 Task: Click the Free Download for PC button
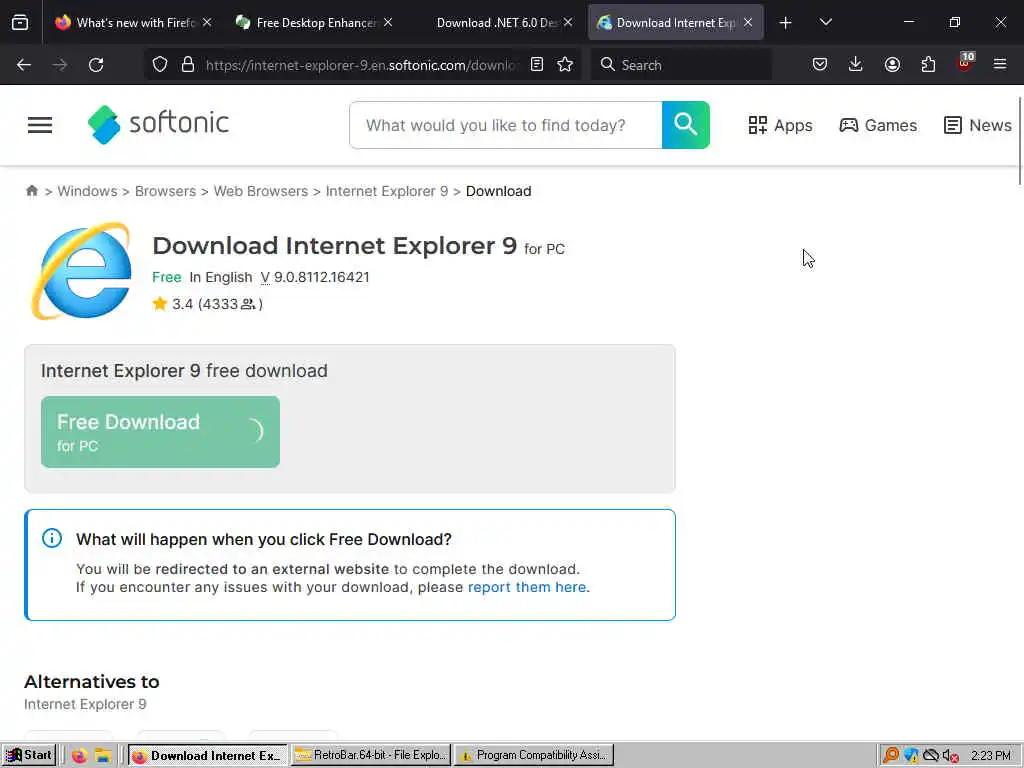(160, 432)
